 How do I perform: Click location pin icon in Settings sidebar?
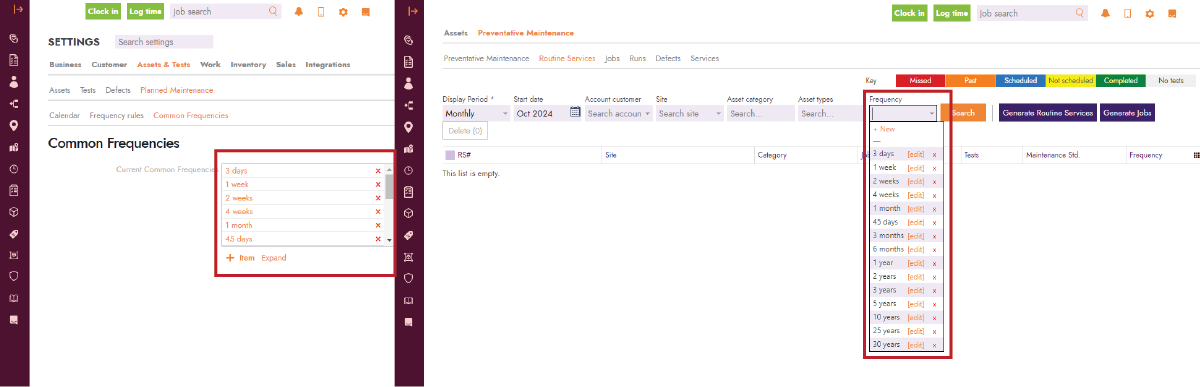[14, 125]
